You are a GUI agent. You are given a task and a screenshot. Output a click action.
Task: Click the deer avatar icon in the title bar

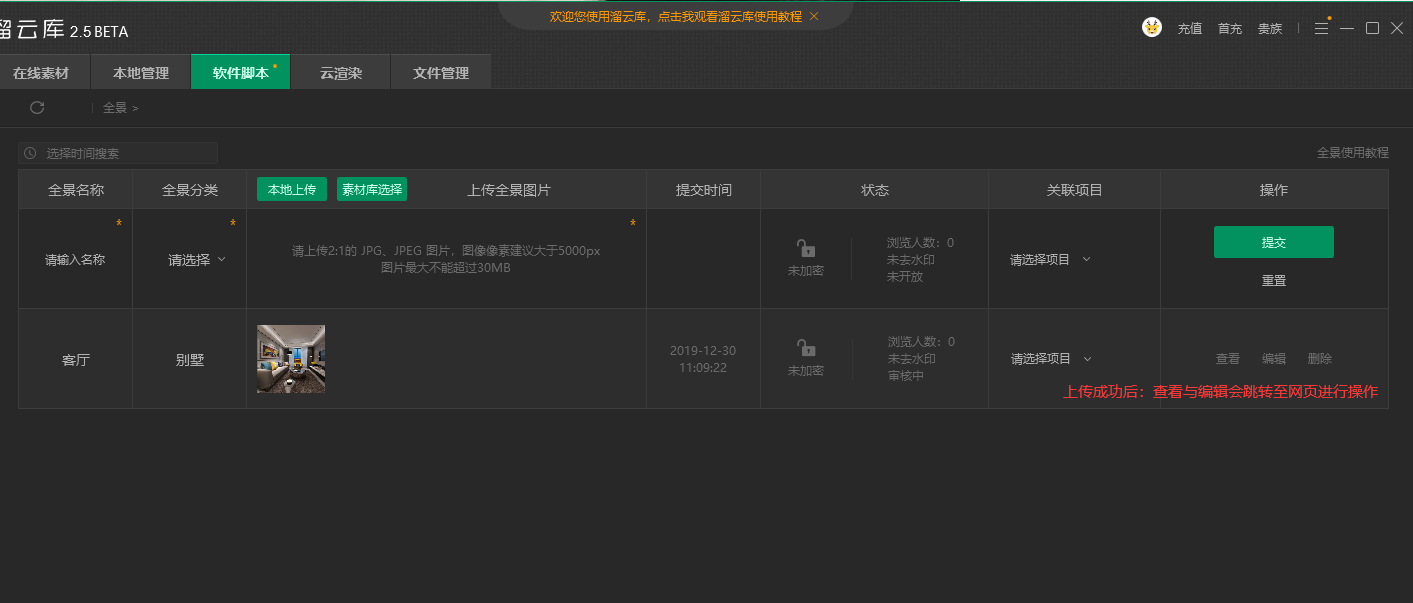pyautogui.click(x=1152, y=27)
